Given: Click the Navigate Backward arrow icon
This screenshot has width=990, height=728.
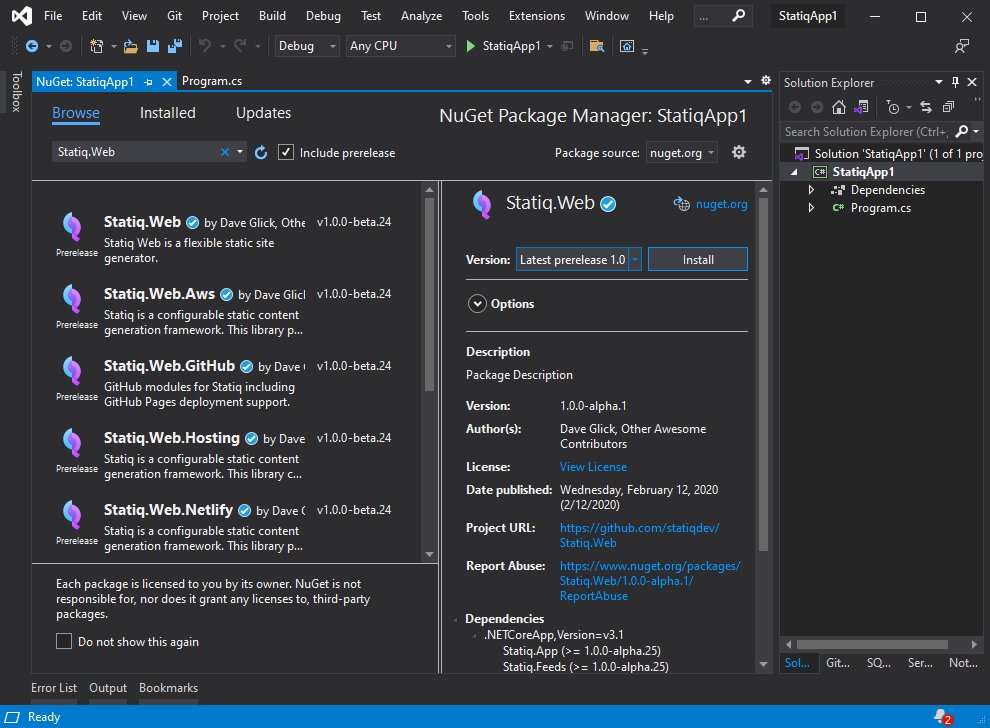Looking at the screenshot, I should point(32,46).
